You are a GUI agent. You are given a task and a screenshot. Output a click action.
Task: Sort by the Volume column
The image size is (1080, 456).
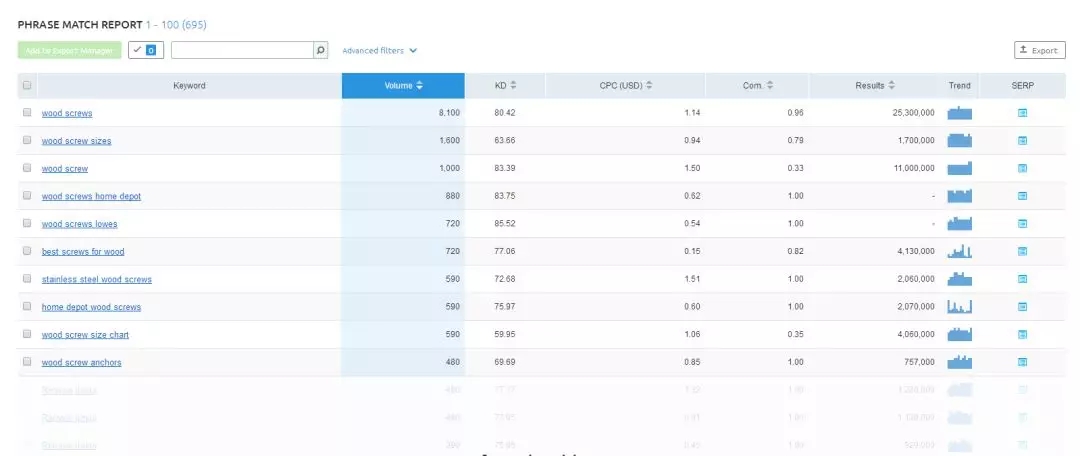pos(403,86)
